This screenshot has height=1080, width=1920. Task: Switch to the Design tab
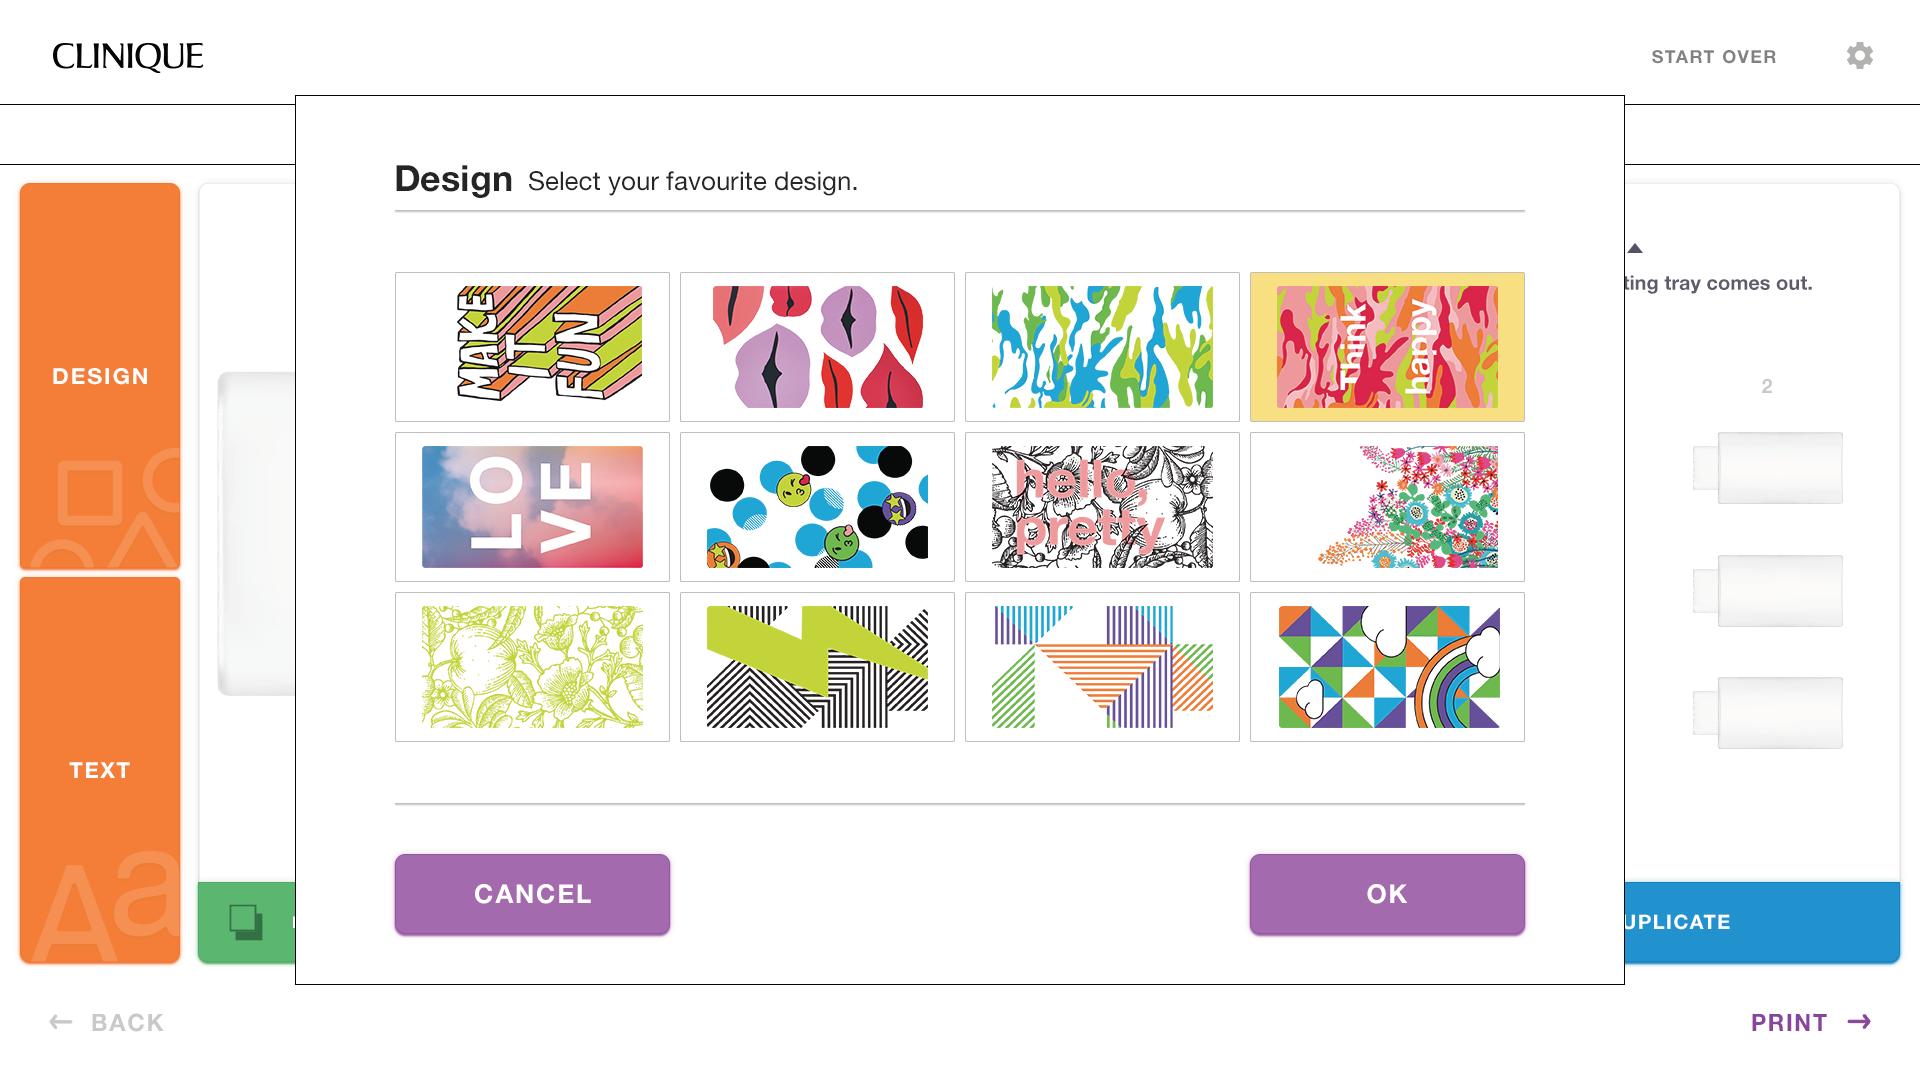100,376
